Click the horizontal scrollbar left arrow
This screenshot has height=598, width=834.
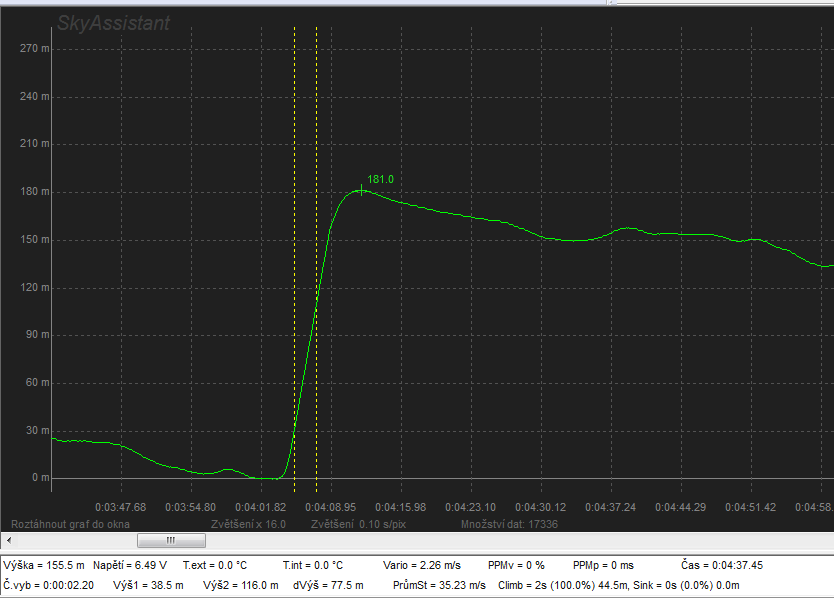pyautogui.click(x=7, y=540)
